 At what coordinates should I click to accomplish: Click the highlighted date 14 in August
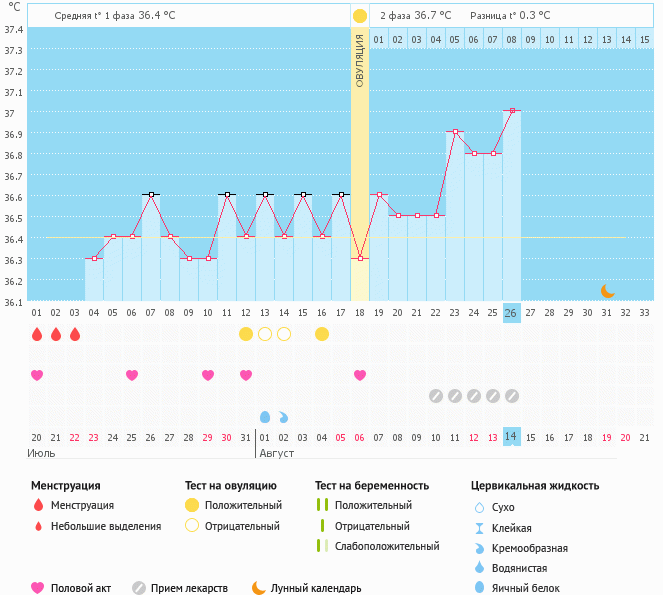pyautogui.click(x=512, y=437)
